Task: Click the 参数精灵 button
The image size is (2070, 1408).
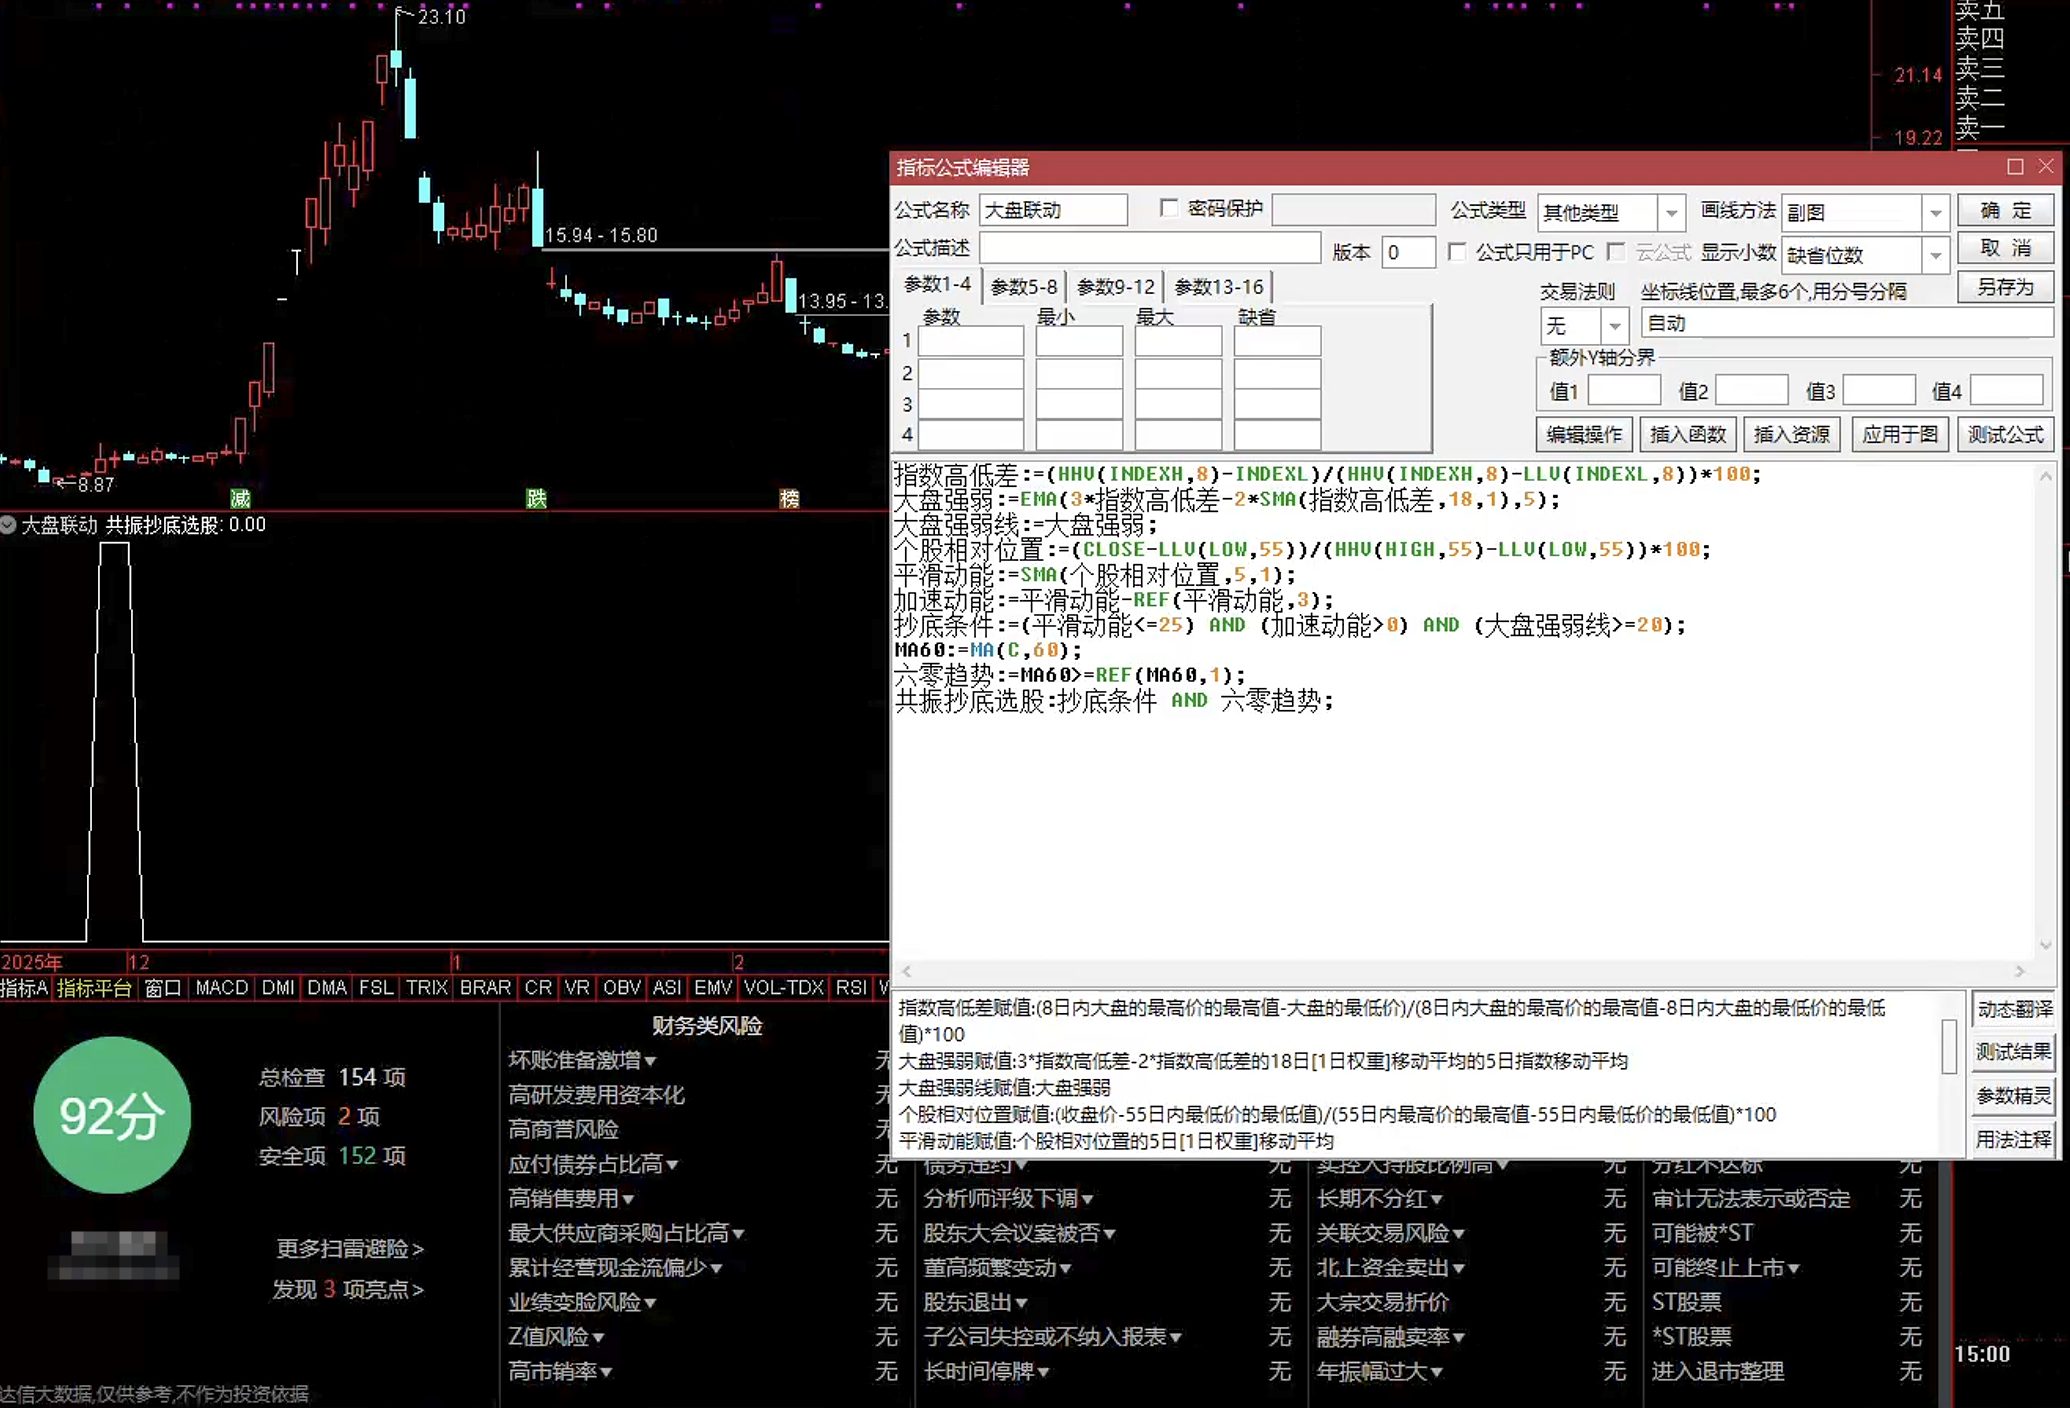Action: coord(2013,1096)
